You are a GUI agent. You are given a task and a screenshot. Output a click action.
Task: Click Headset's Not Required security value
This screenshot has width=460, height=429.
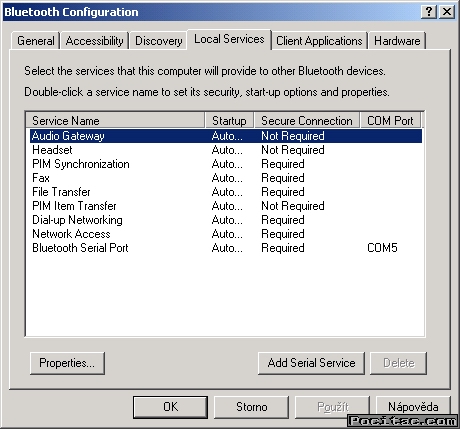pos(293,150)
